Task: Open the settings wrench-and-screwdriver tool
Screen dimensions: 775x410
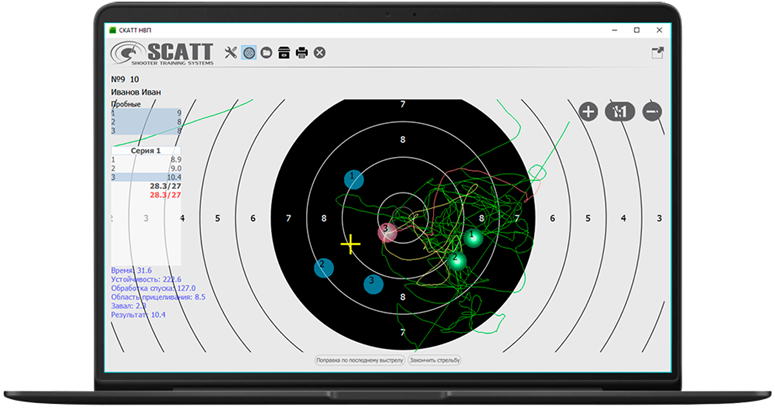Action: tap(231, 52)
